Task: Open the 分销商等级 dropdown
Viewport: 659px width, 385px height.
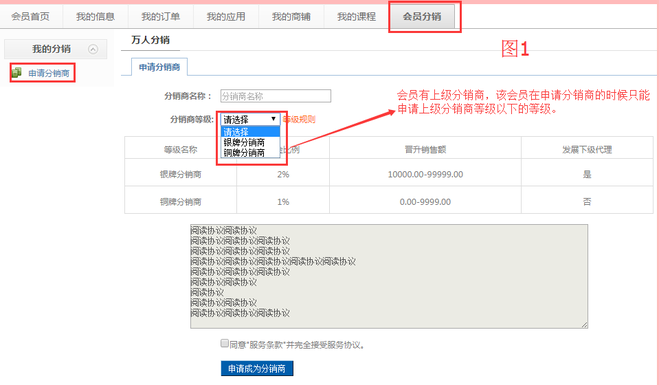Action: [x=250, y=119]
